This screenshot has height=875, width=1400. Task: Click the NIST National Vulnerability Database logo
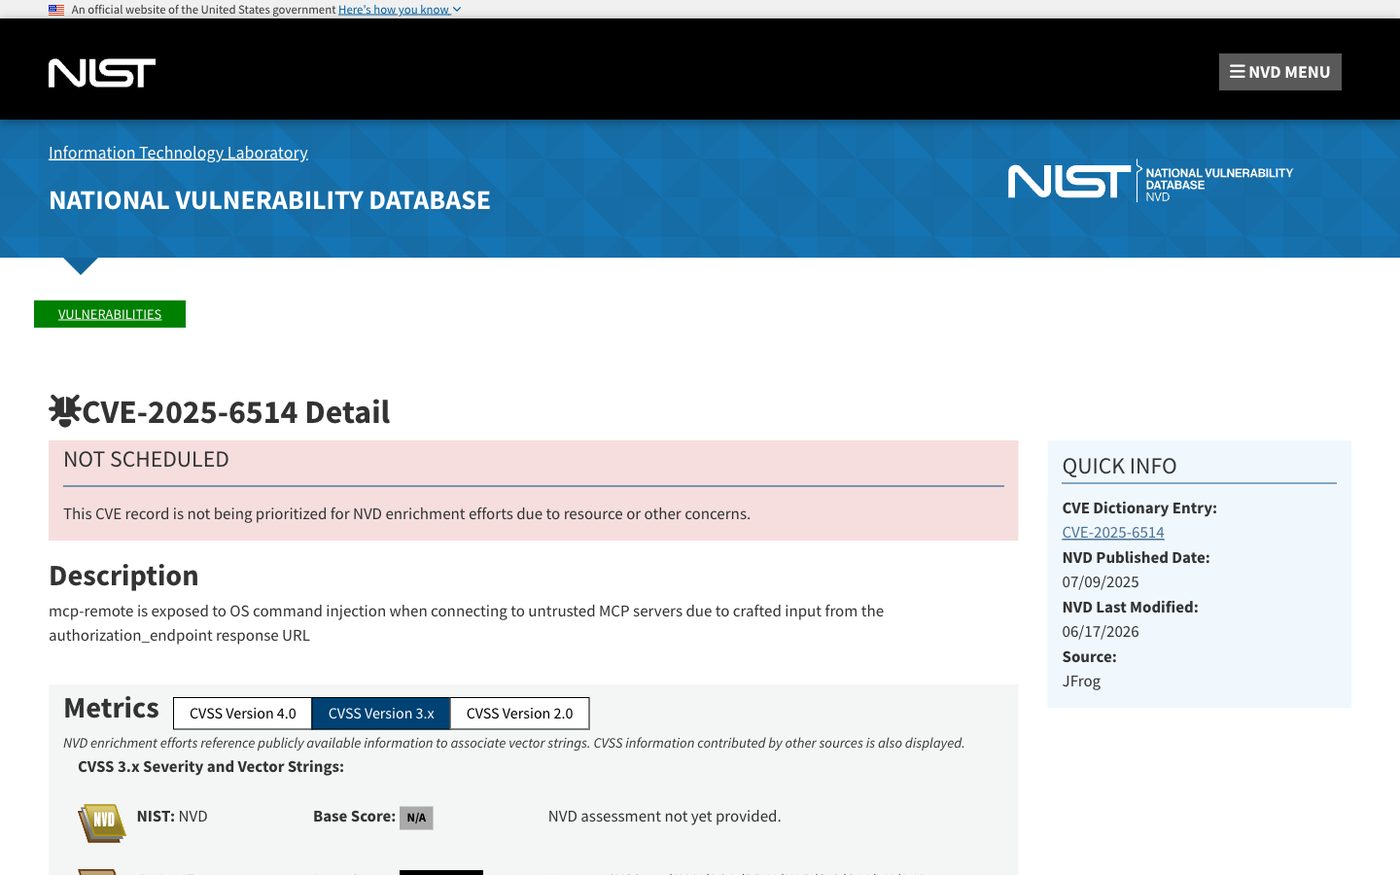pyautogui.click(x=1150, y=181)
